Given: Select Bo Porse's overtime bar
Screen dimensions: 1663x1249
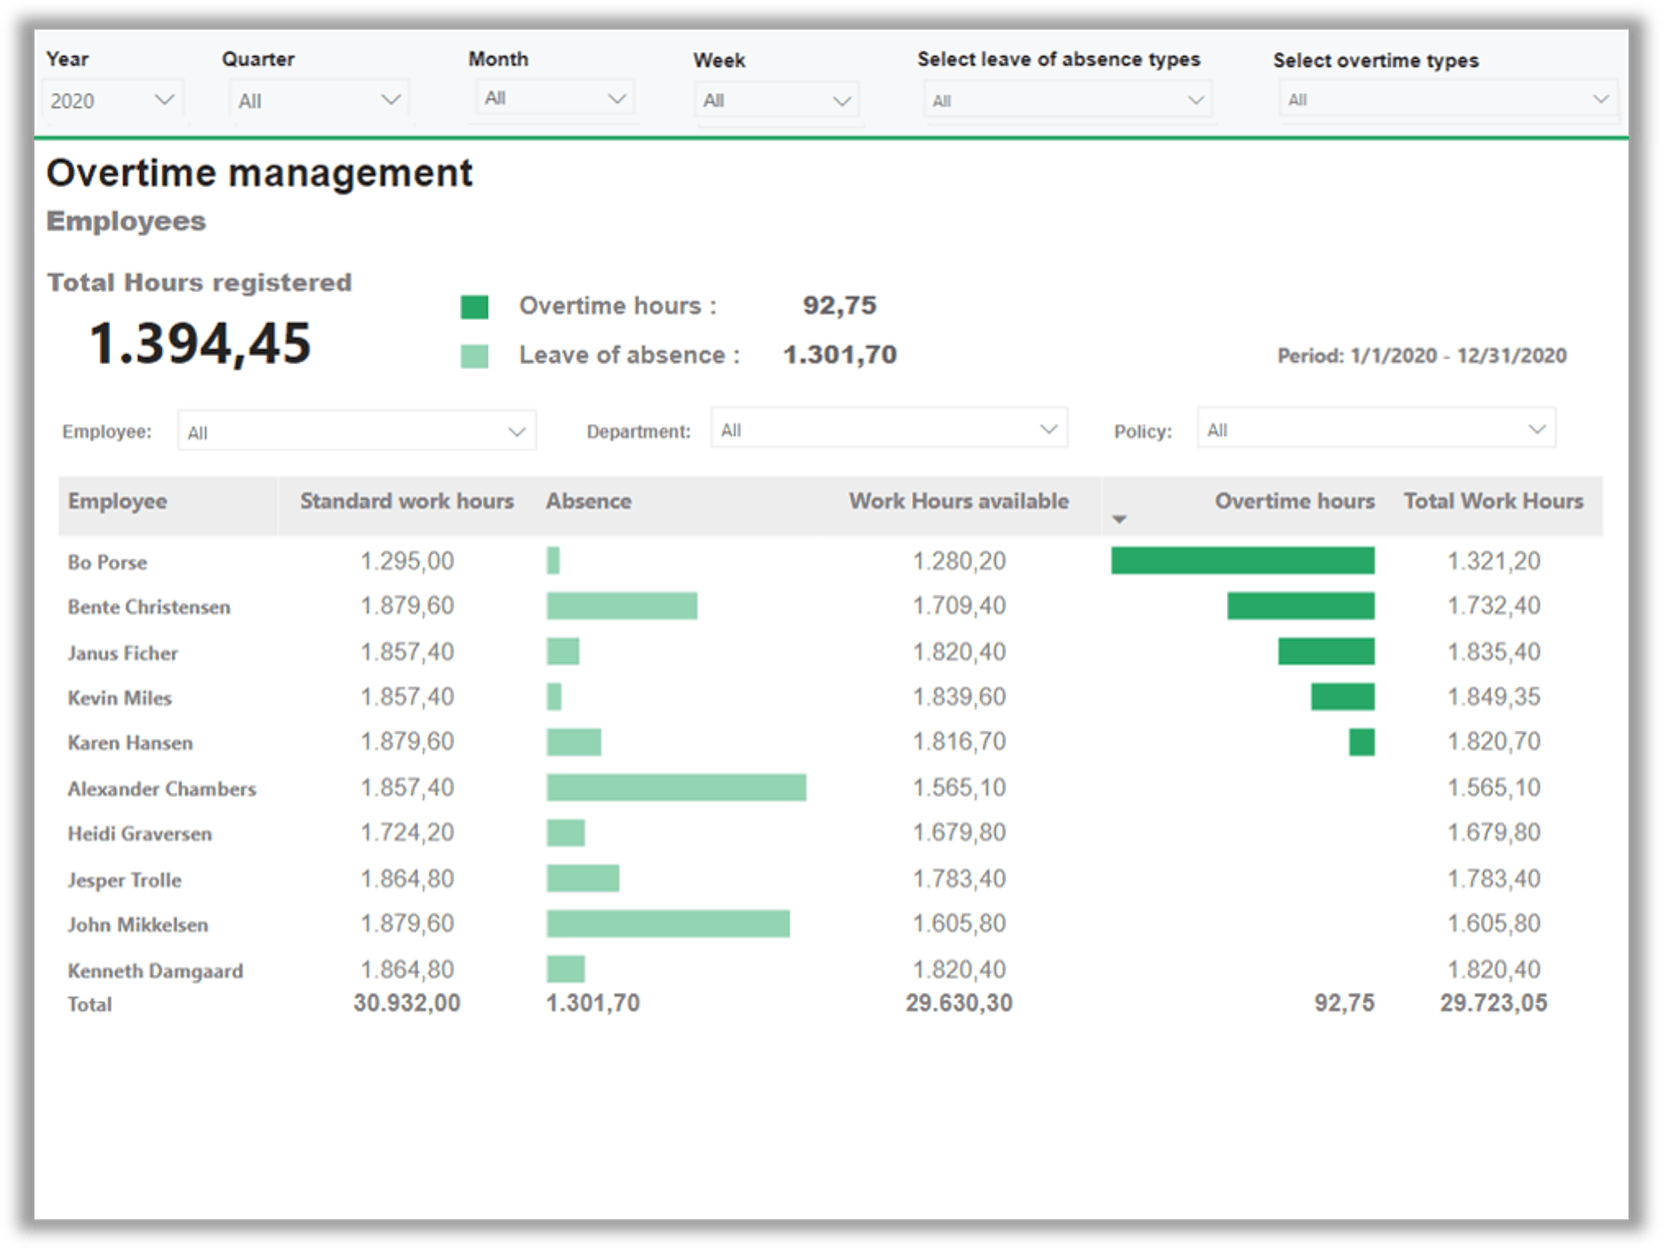Looking at the screenshot, I should [1242, 560].
